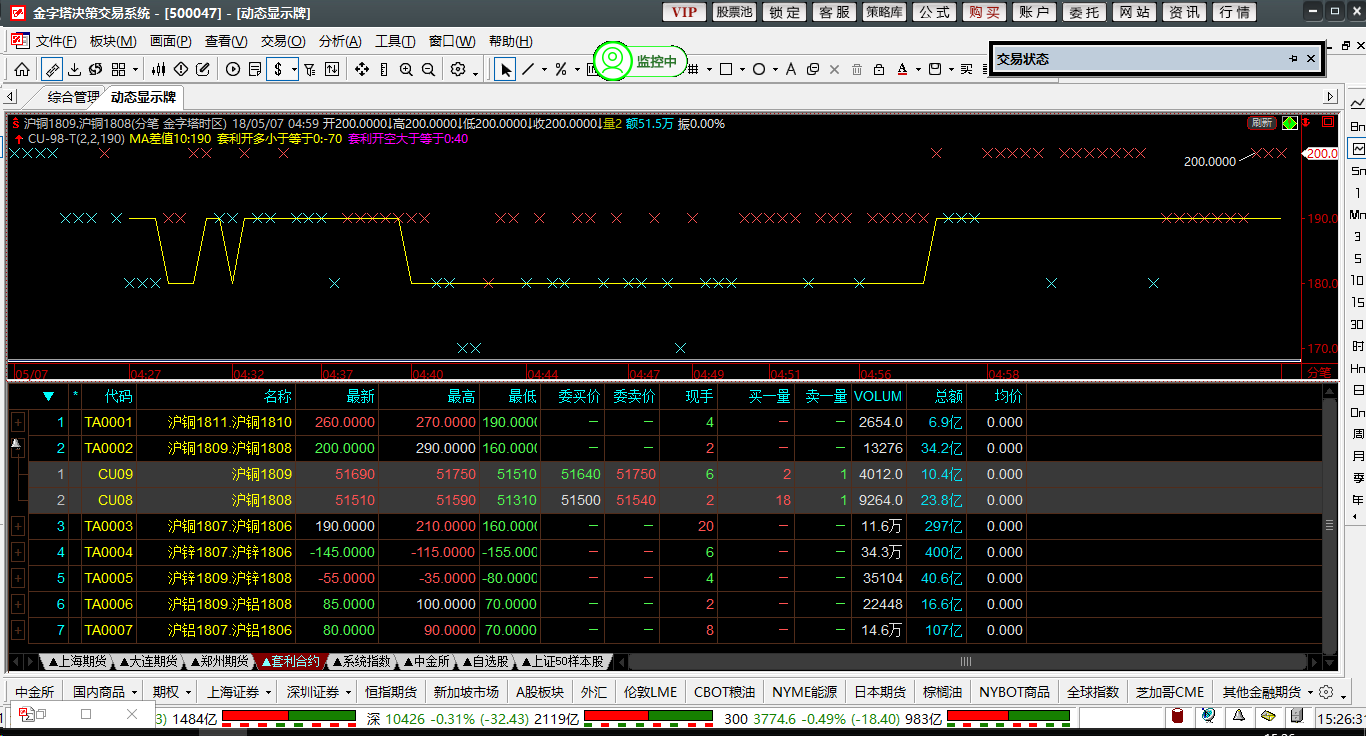Pin the 交易状态 panel
Image resolution: width=1366 pixels, height=736 pixels.
[1293, 59]
